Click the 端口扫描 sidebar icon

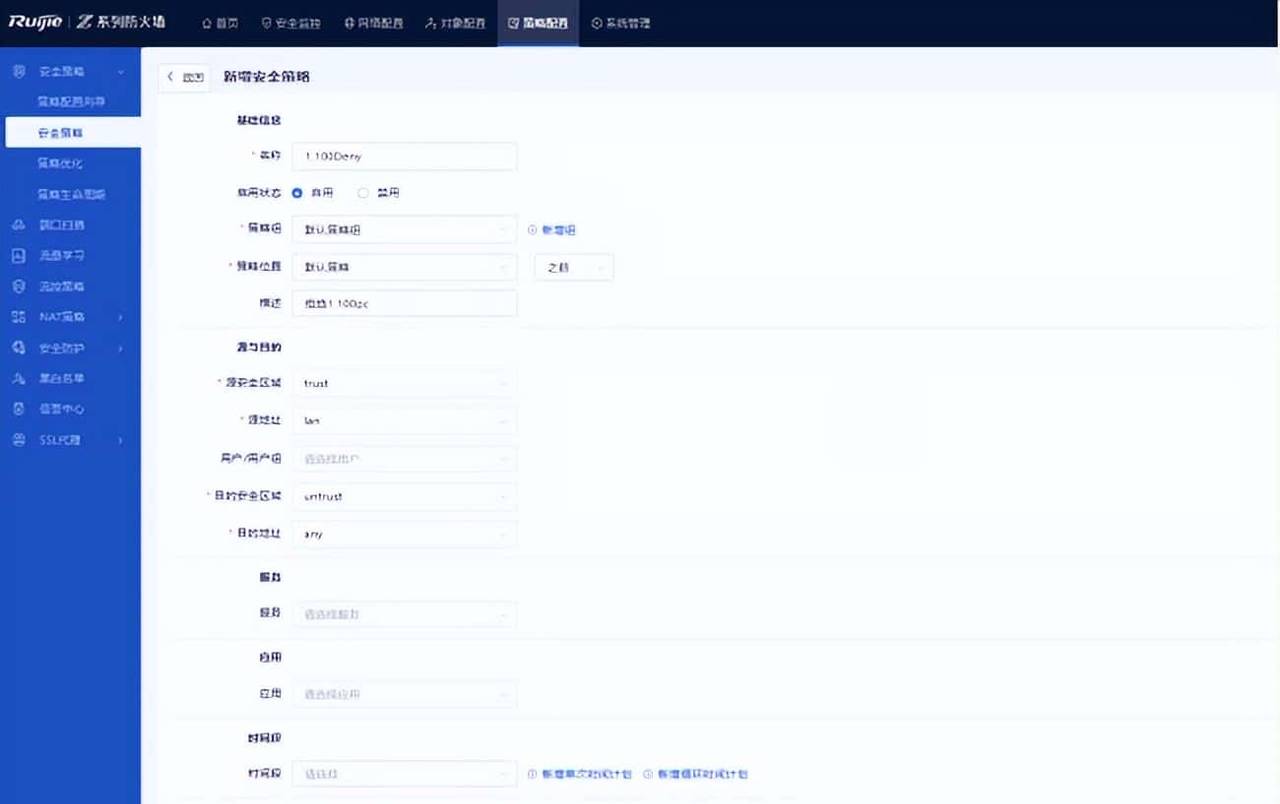tap(17, 224)
